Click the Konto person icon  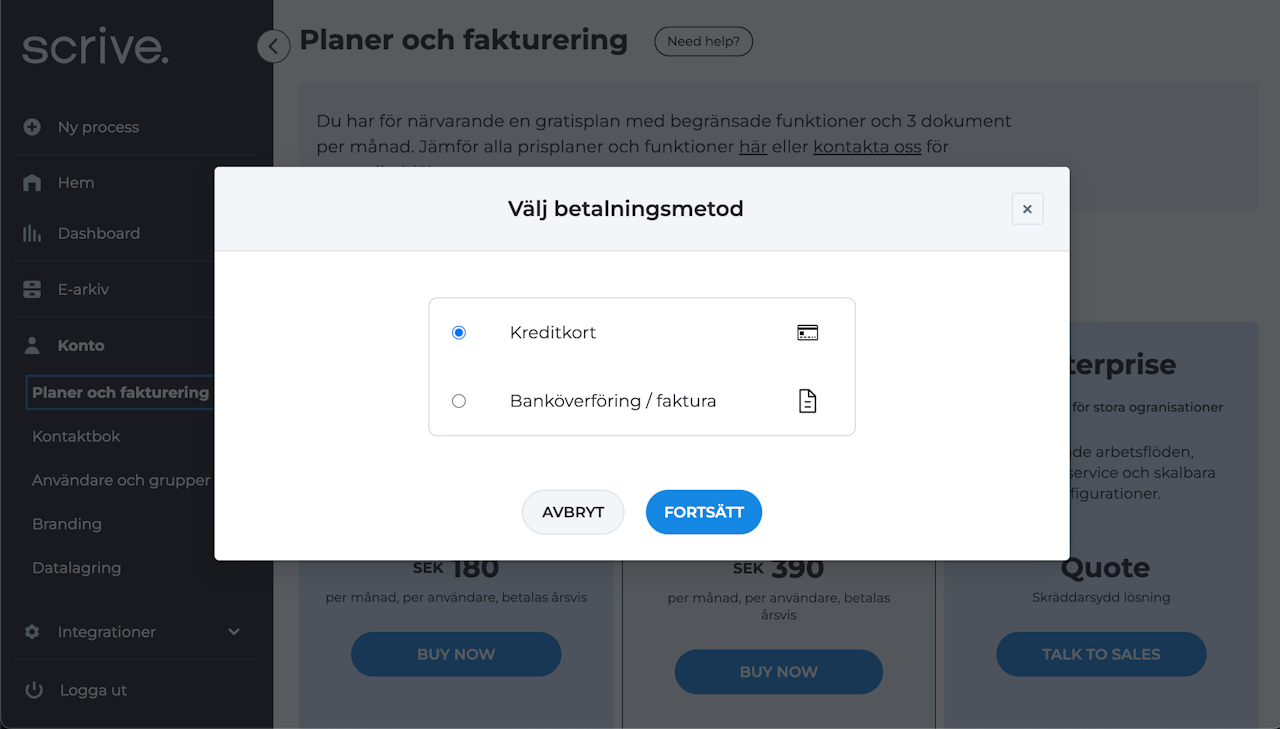click(x=32, y=346)
